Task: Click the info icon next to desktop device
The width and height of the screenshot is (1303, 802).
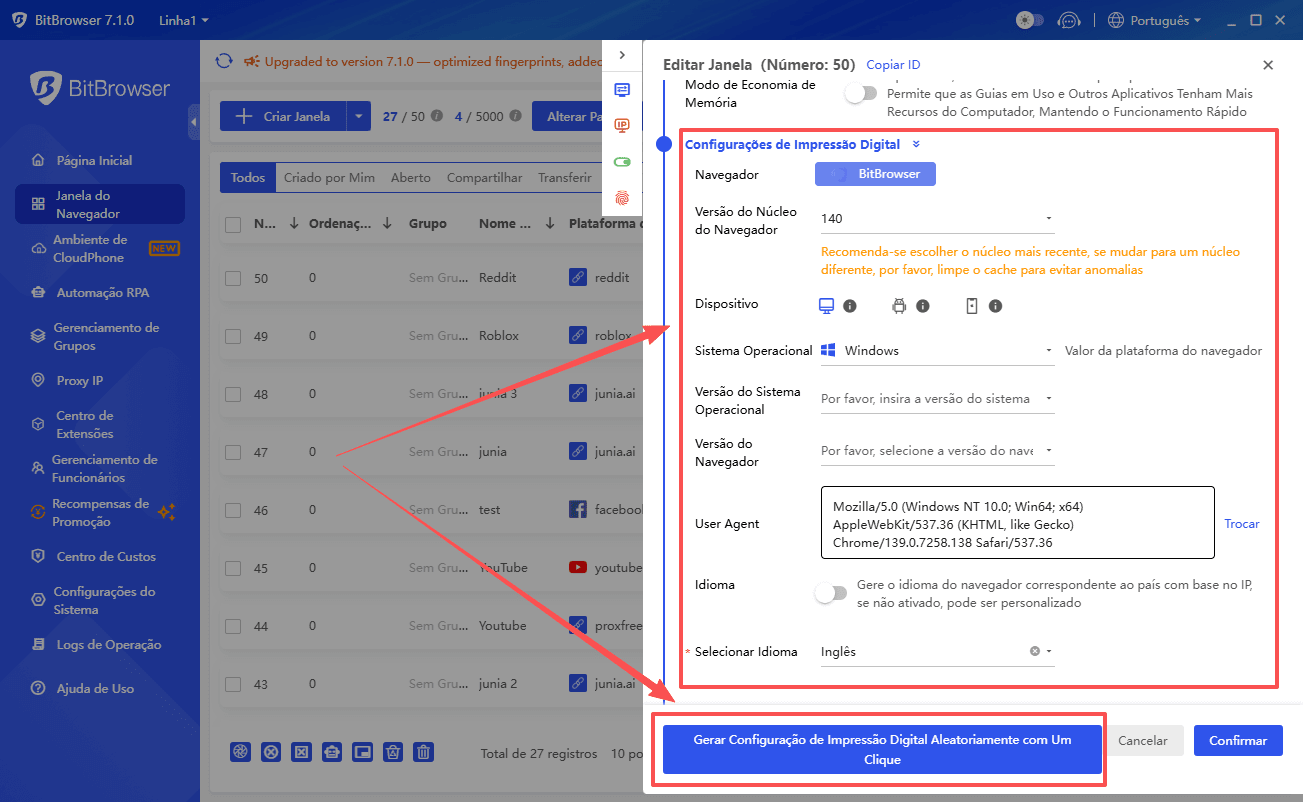Action: [850, 306]
